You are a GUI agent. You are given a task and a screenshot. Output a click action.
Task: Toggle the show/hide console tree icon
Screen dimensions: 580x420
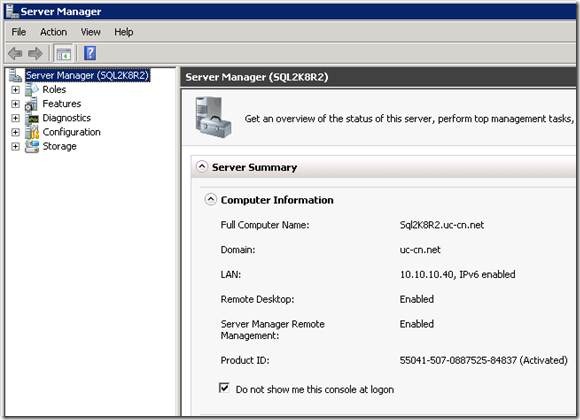(64, 54)
